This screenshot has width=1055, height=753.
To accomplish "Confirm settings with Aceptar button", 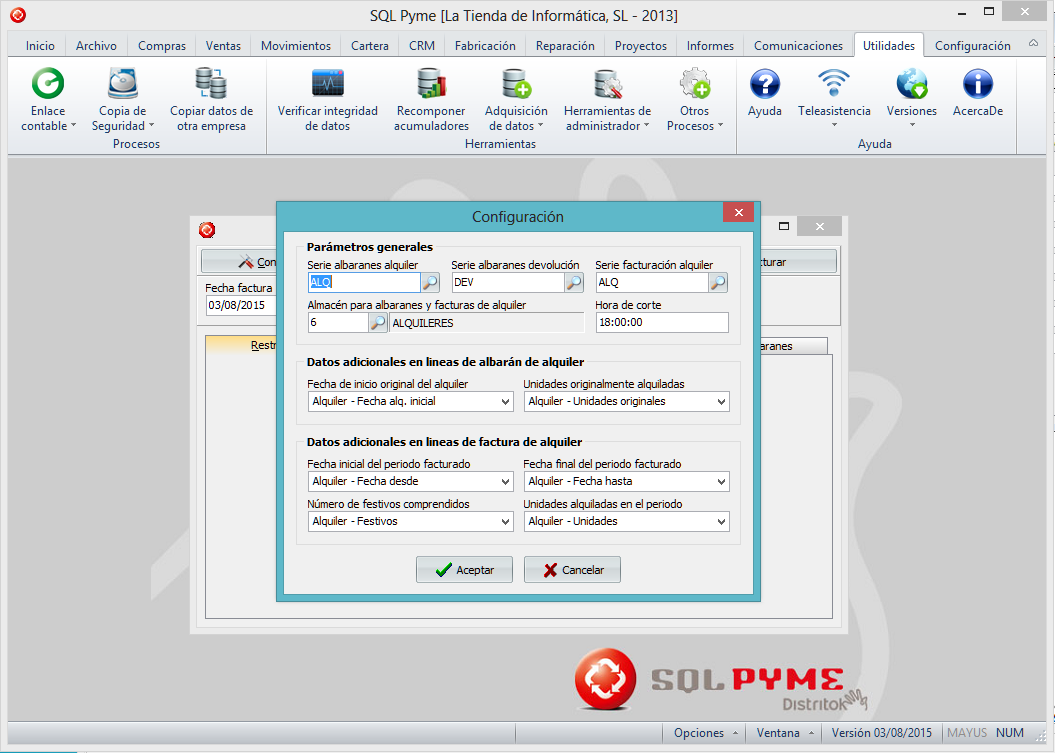I will [x=464, y=570].
